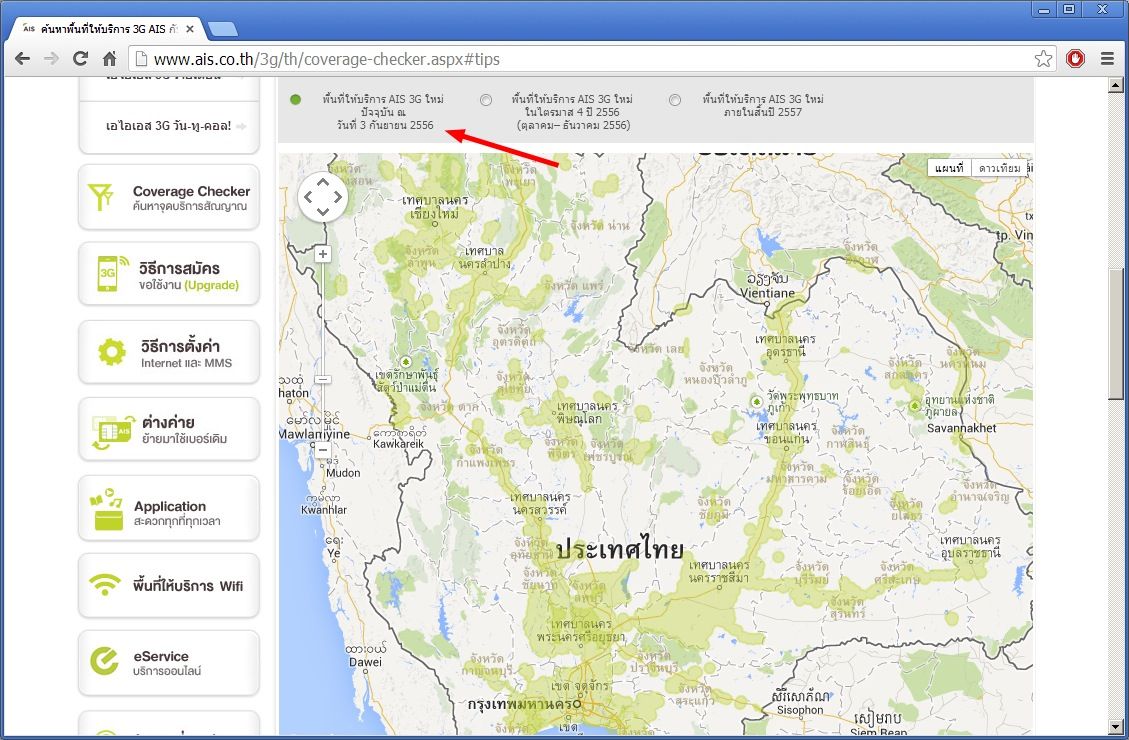Select quarter 4 2556 coverage radio option
The width and height of the screenshot is (1129, 740).
point(486,100)
